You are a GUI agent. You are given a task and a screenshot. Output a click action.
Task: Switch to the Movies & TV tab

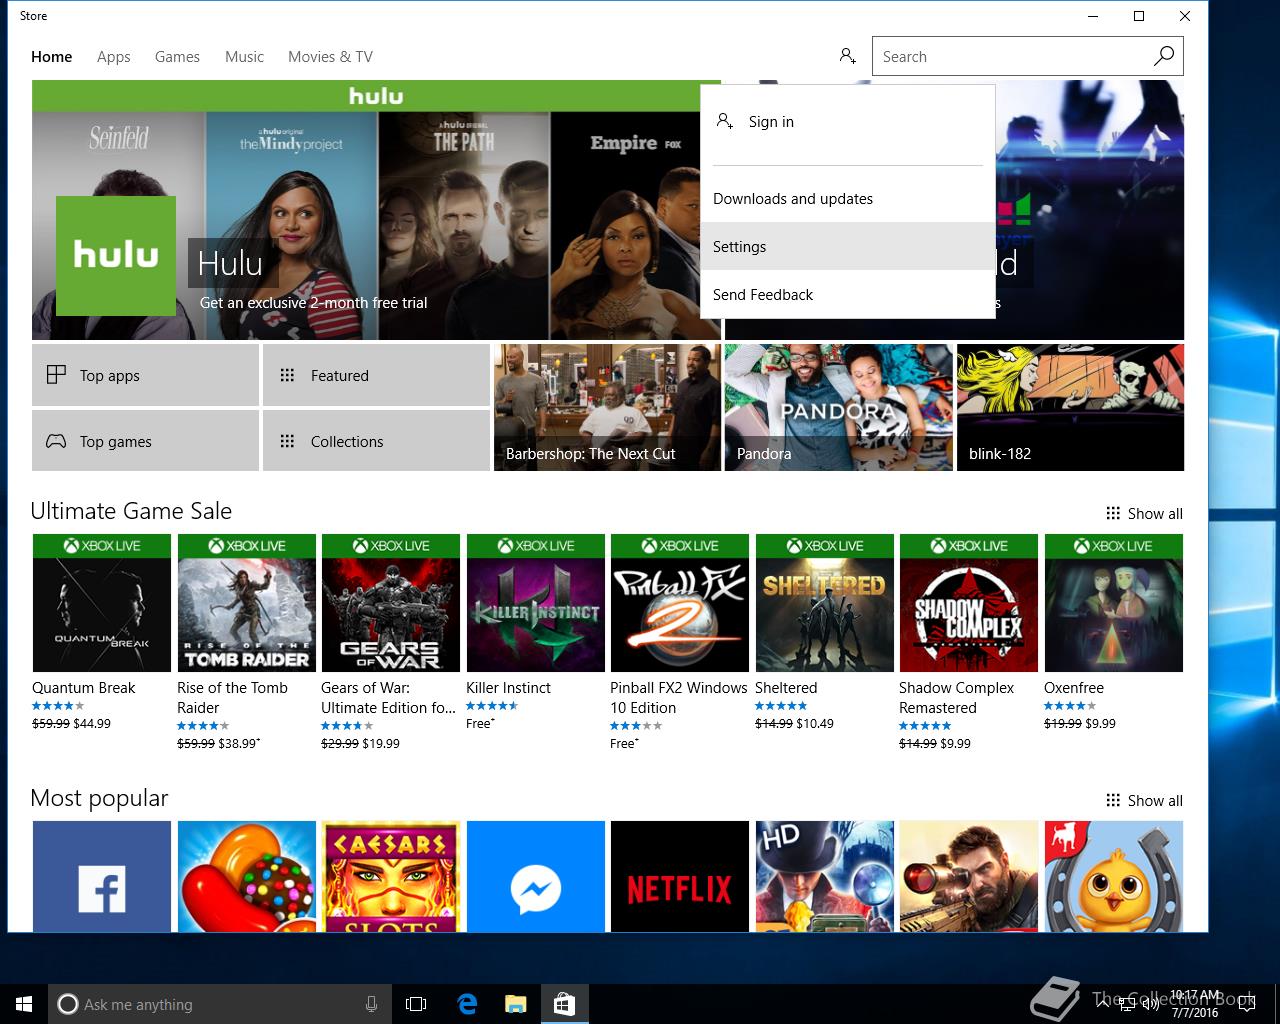click(x=330, y=57)
